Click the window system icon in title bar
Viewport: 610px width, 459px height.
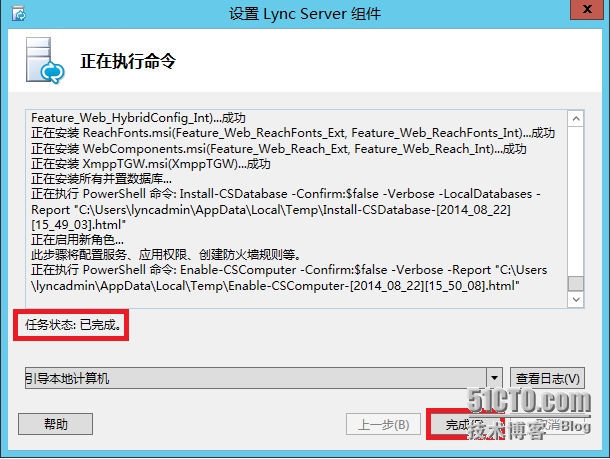(19, 14)
